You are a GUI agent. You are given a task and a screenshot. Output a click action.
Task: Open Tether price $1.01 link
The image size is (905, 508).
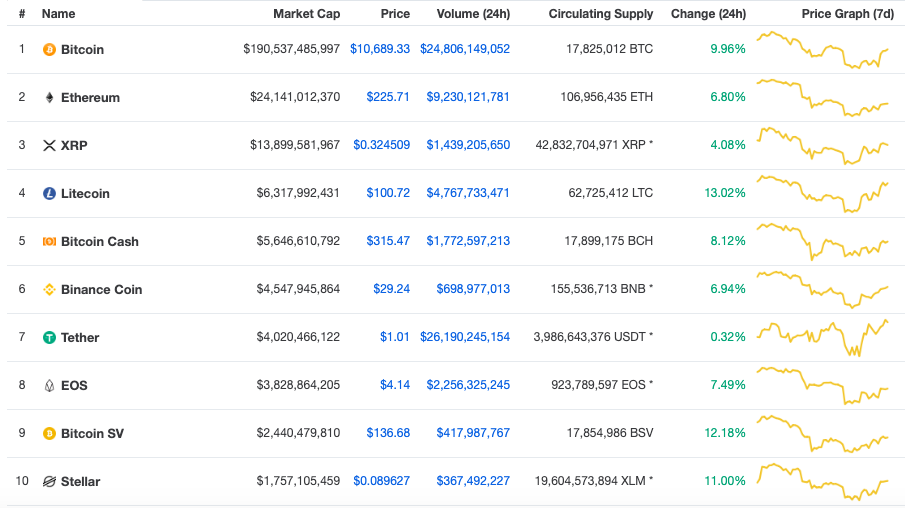[x=395, y=337]
